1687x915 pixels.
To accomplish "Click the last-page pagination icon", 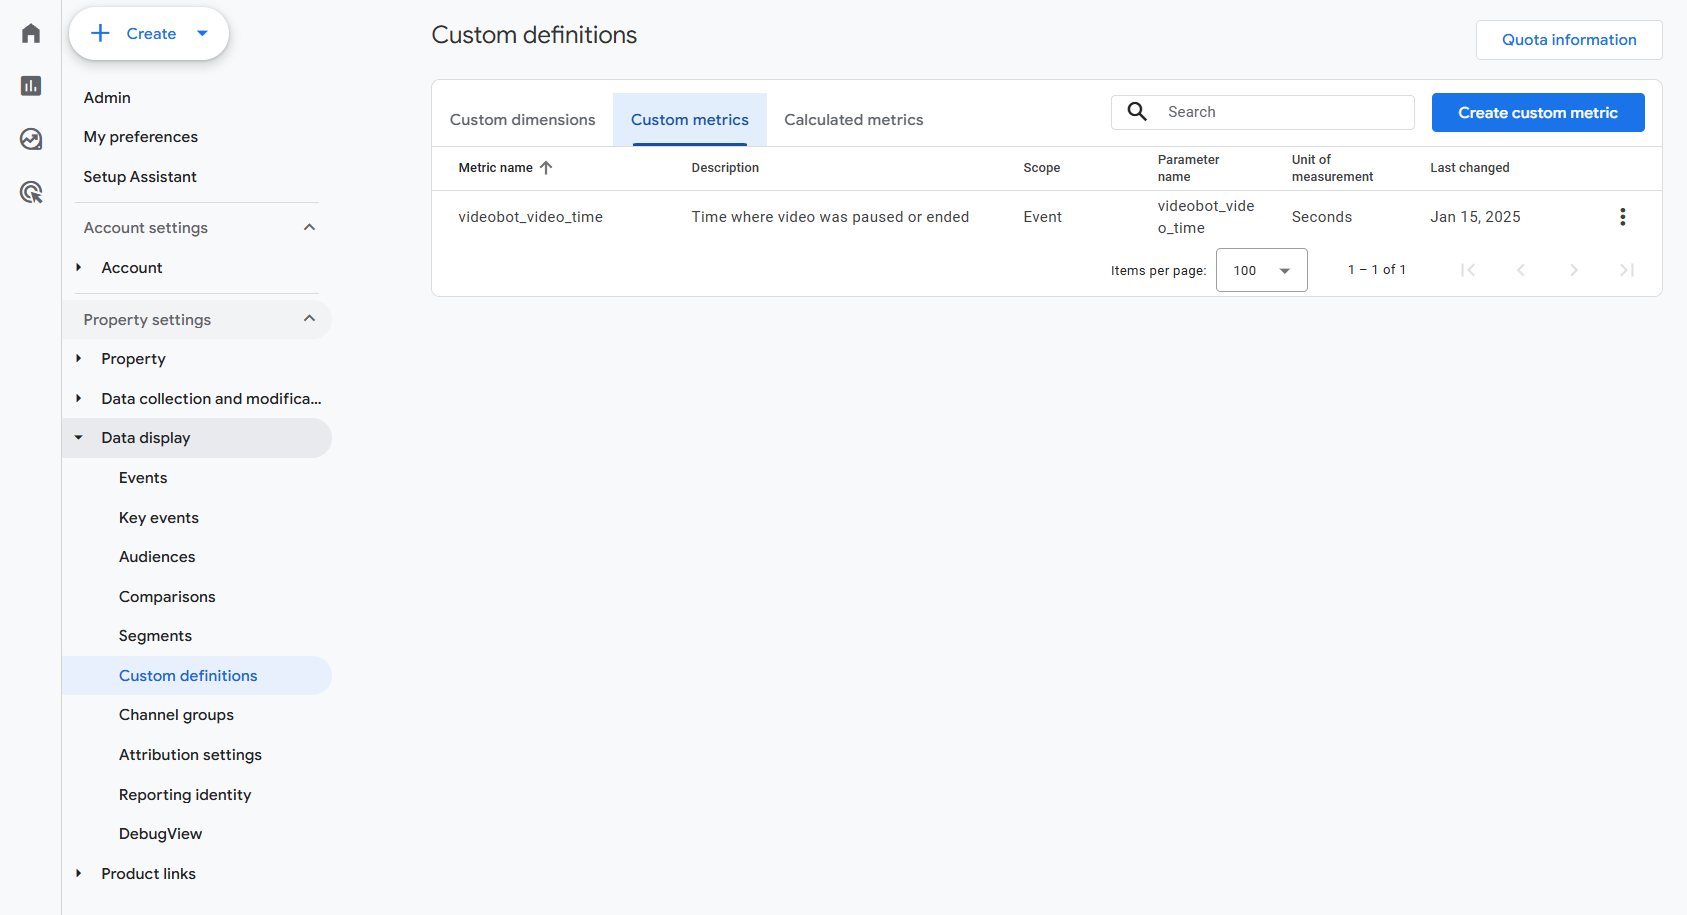I will pyautogui.click(x=1627, y=269).
